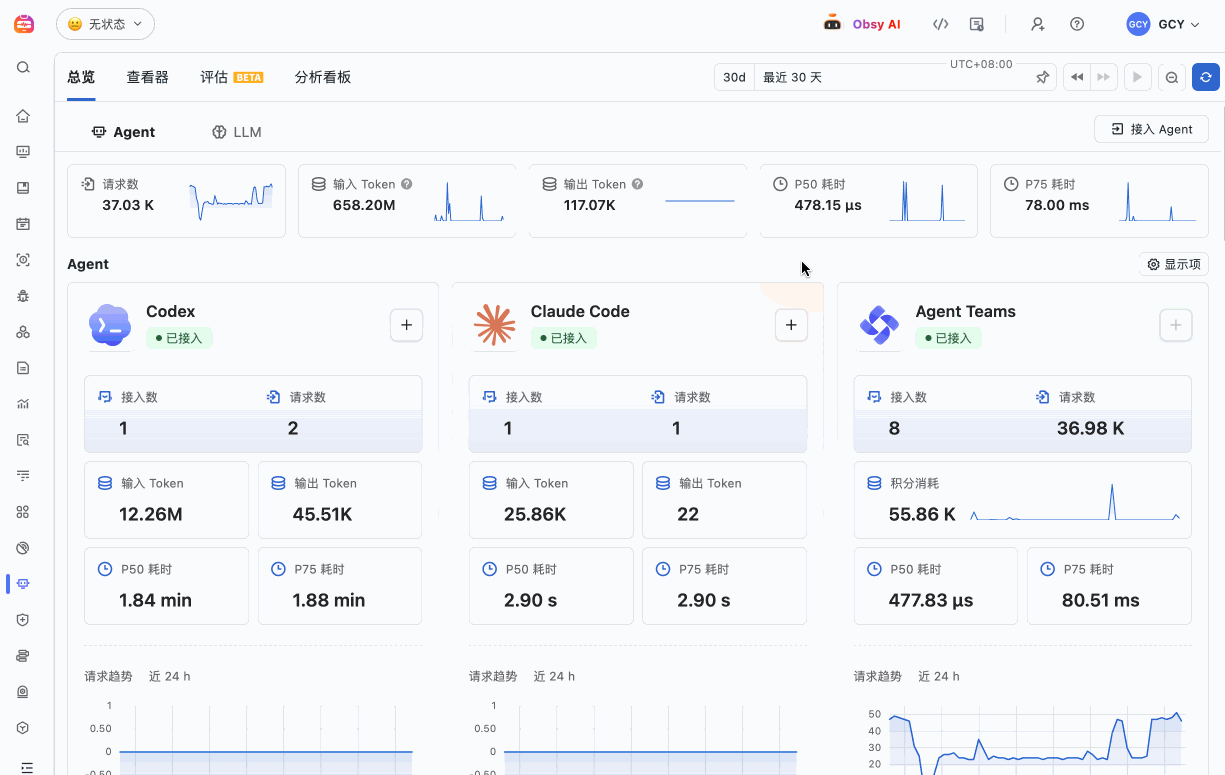Step time range backward
This screenshot has width=1225, height=775.
[x=1077, y=77]
